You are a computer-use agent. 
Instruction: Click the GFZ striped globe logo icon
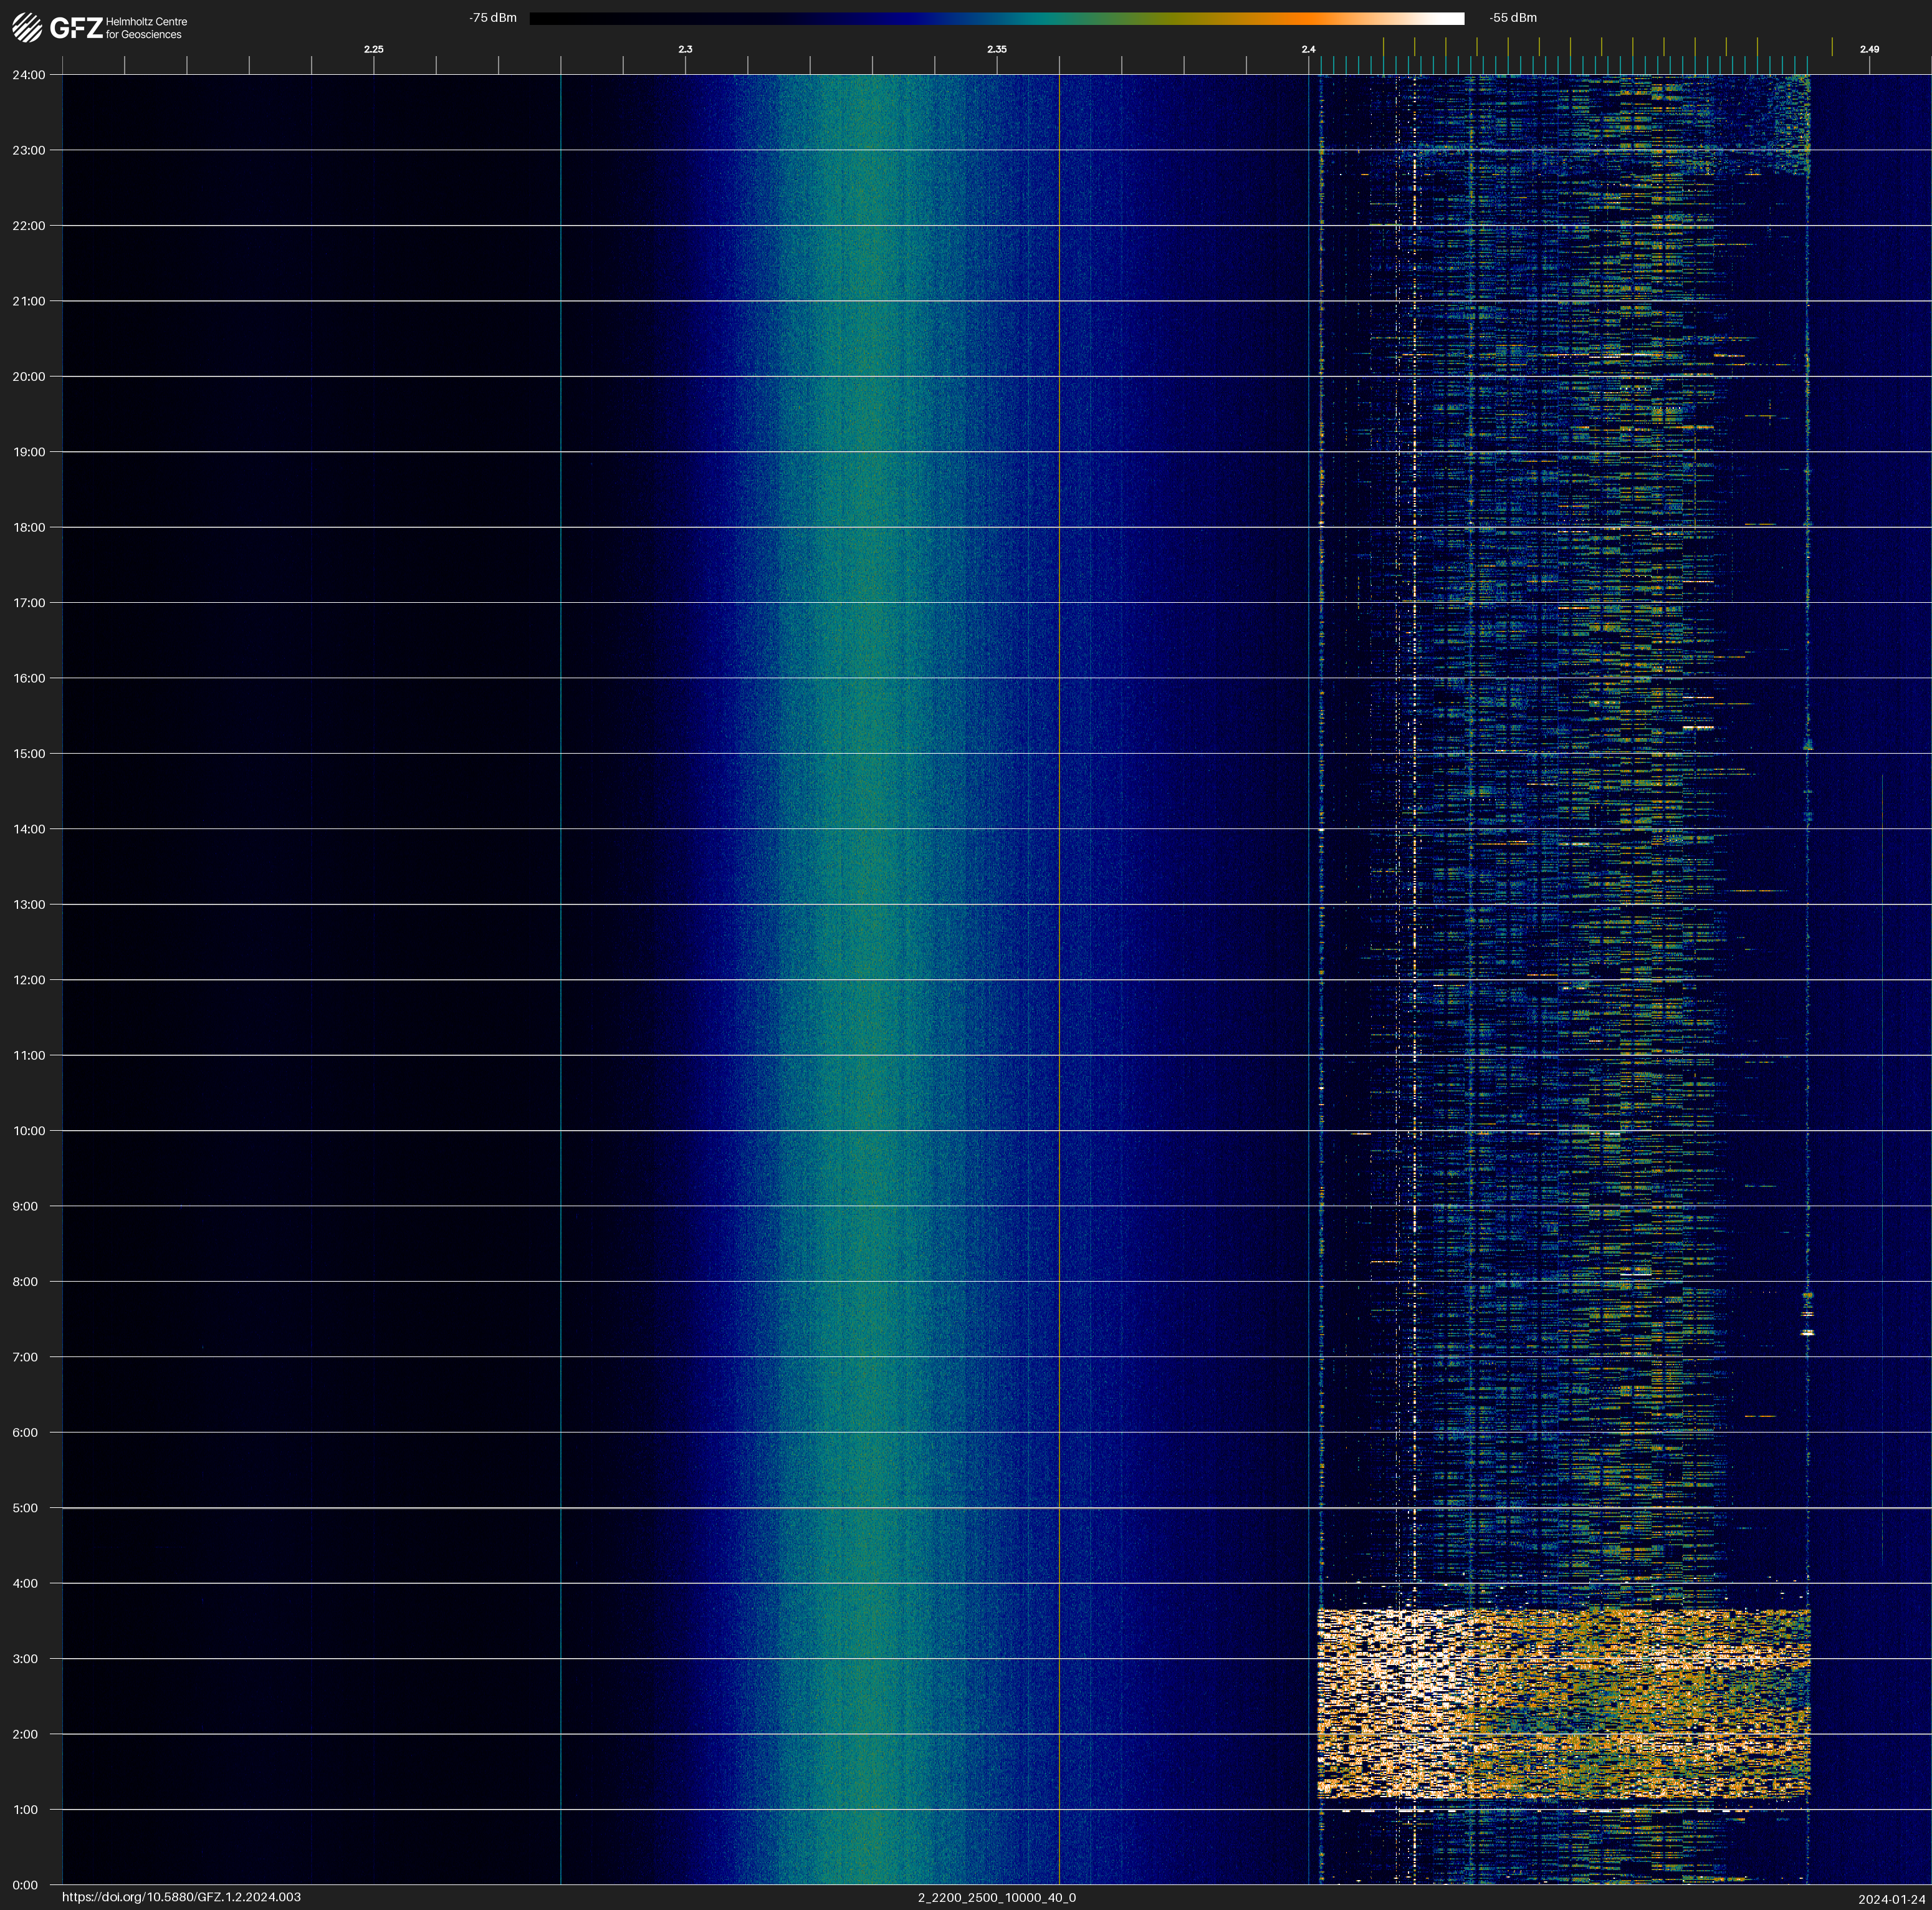click(x=27, y=27)
